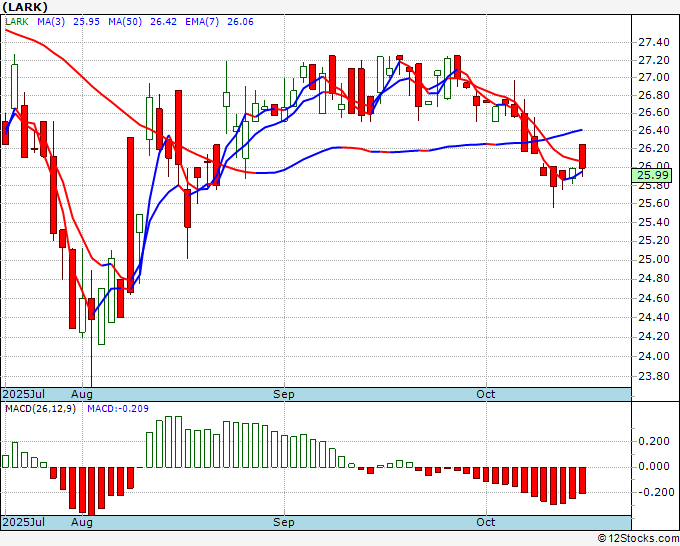Click the lowest-wick red candle in early August

point(92,309)
